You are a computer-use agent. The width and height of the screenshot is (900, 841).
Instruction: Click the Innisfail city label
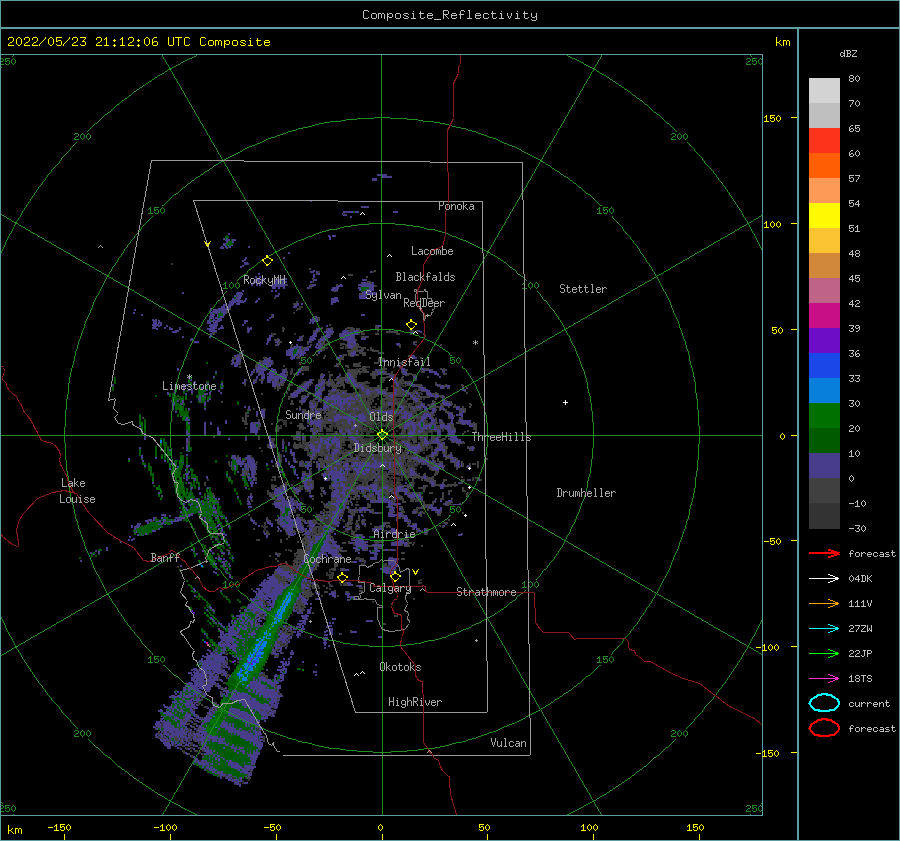coord(404,362)
